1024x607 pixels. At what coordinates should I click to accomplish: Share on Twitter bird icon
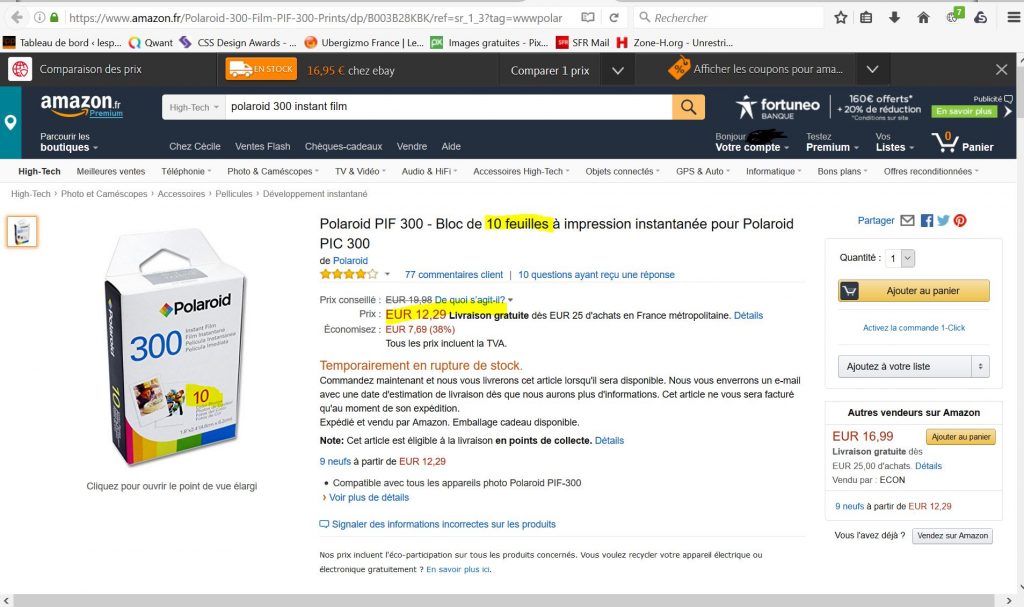click(x=943, y=221)
